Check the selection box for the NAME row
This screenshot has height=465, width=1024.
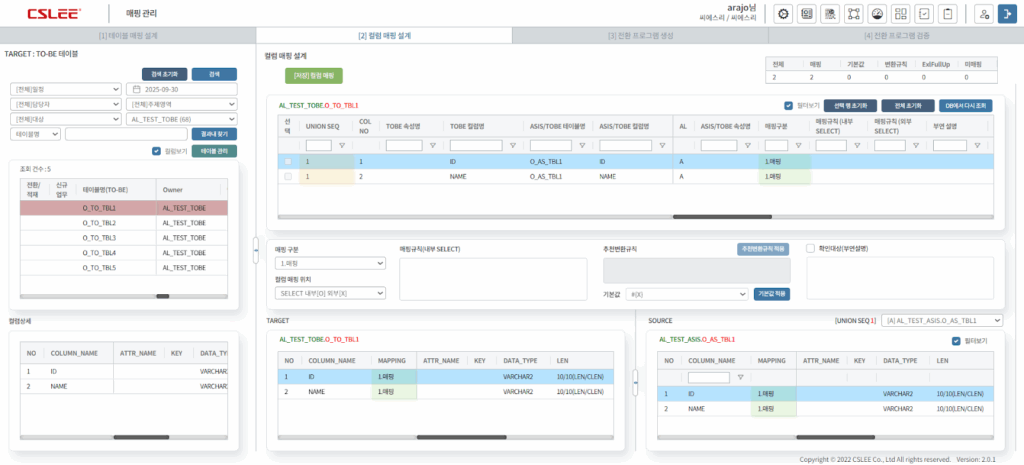point(288,177)
